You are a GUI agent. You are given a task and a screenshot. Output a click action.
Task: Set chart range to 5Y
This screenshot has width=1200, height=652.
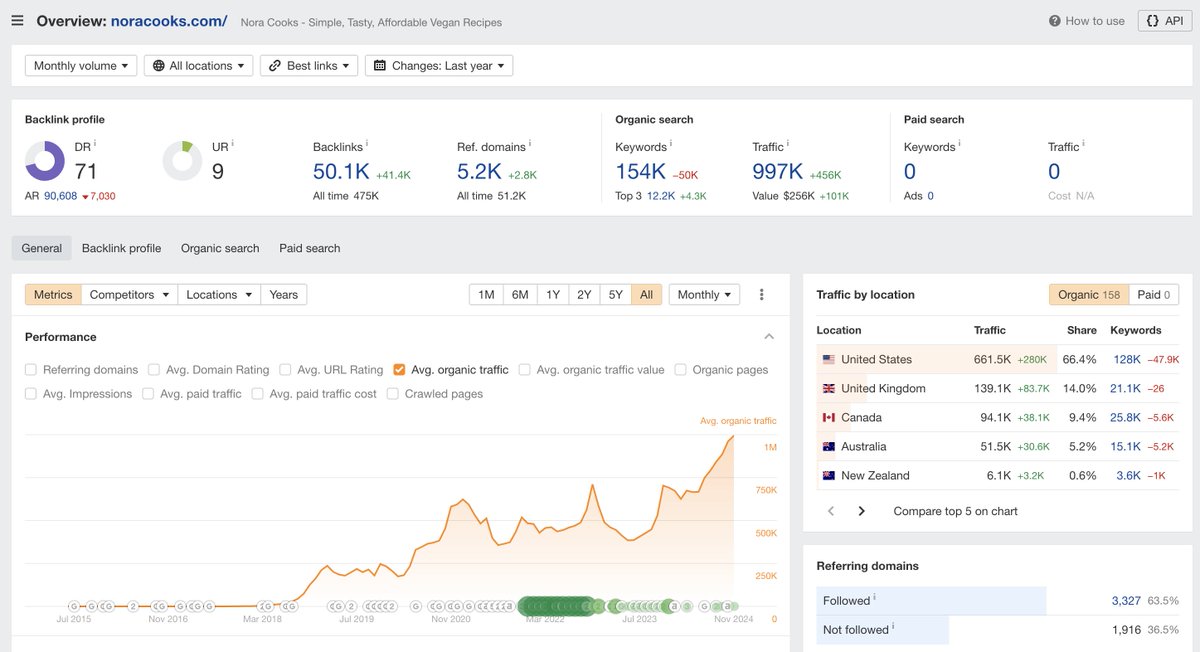[x=616, y=295]
